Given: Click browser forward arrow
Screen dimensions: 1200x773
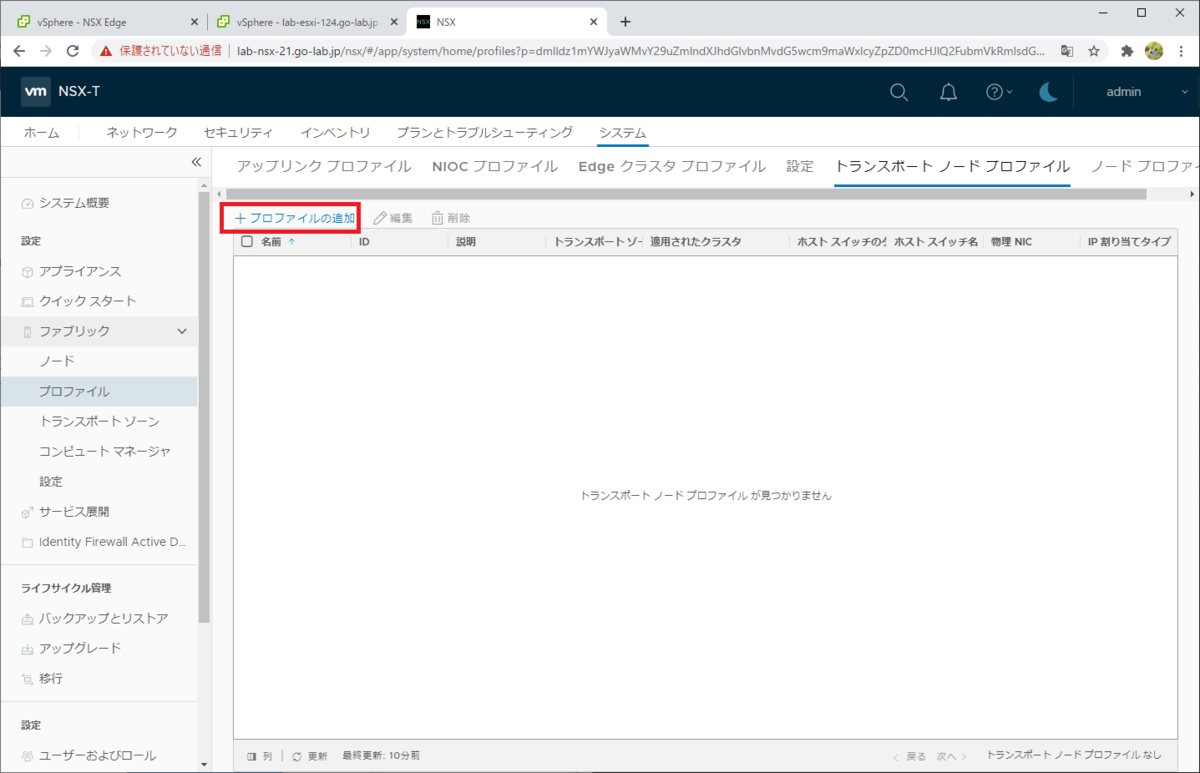Looking at the screenshot, I should click(x=46, y=50).
